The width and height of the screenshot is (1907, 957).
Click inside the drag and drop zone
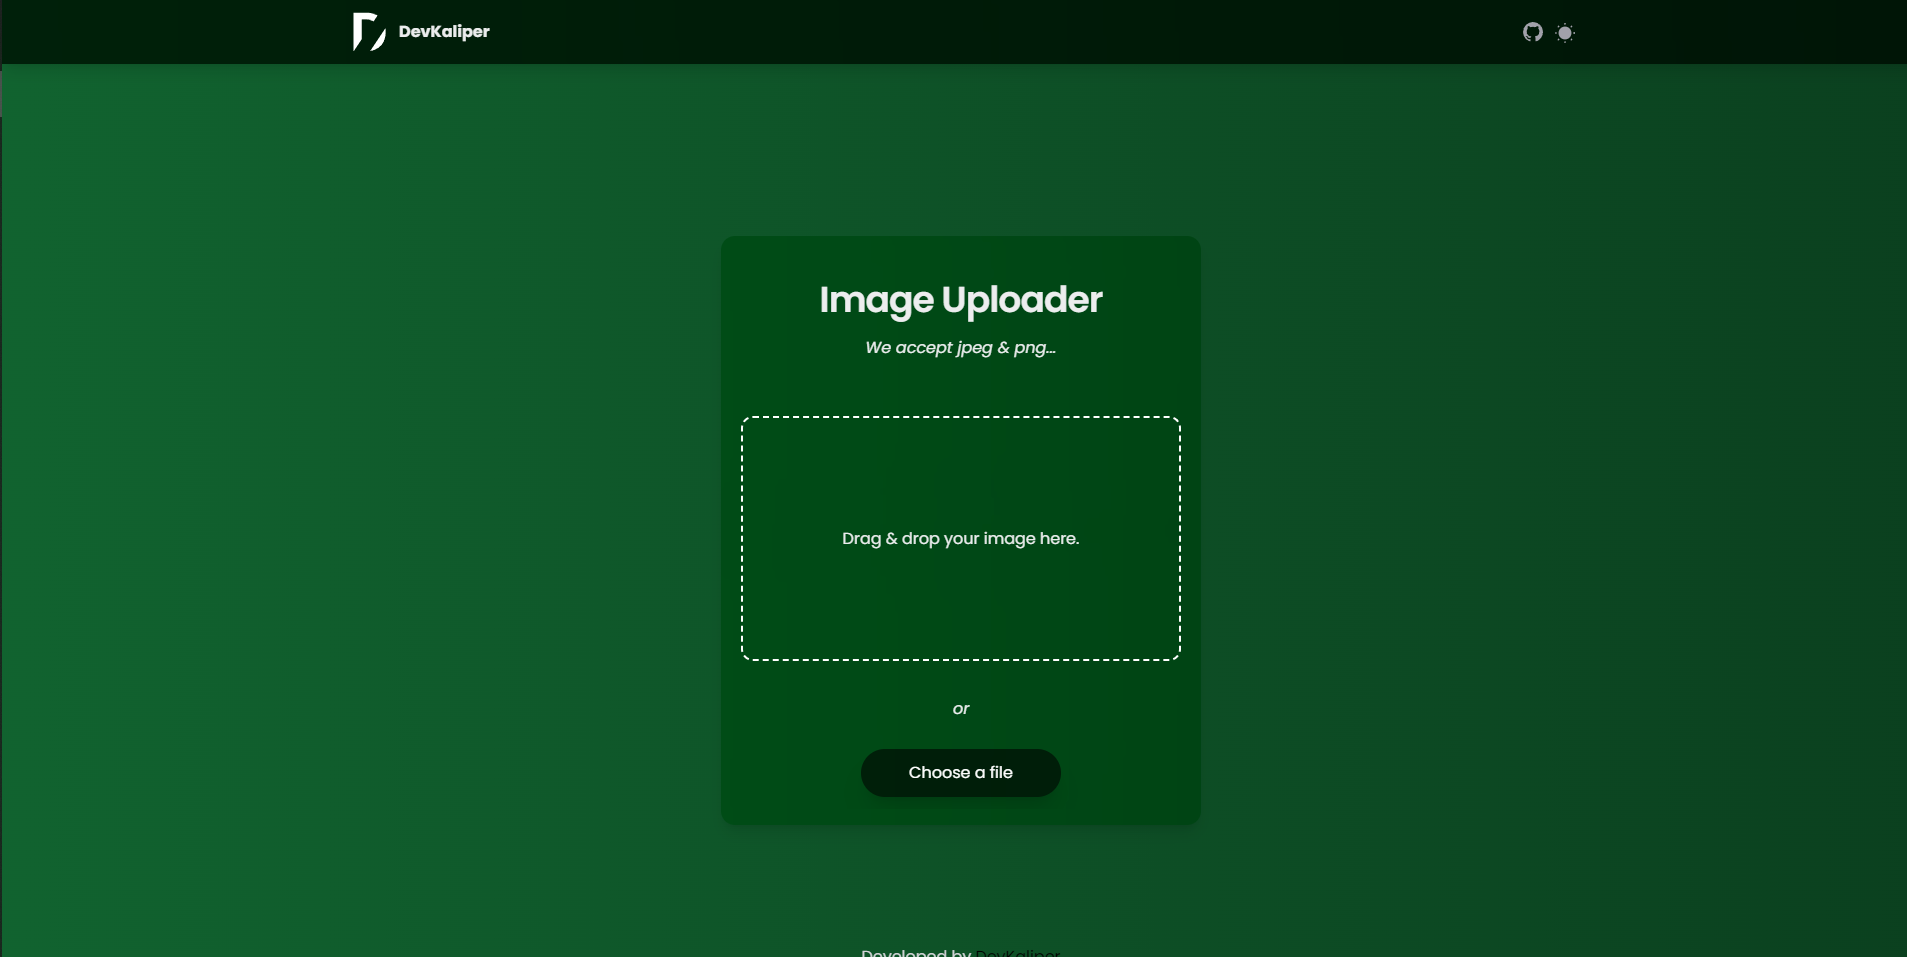point(959,539)
